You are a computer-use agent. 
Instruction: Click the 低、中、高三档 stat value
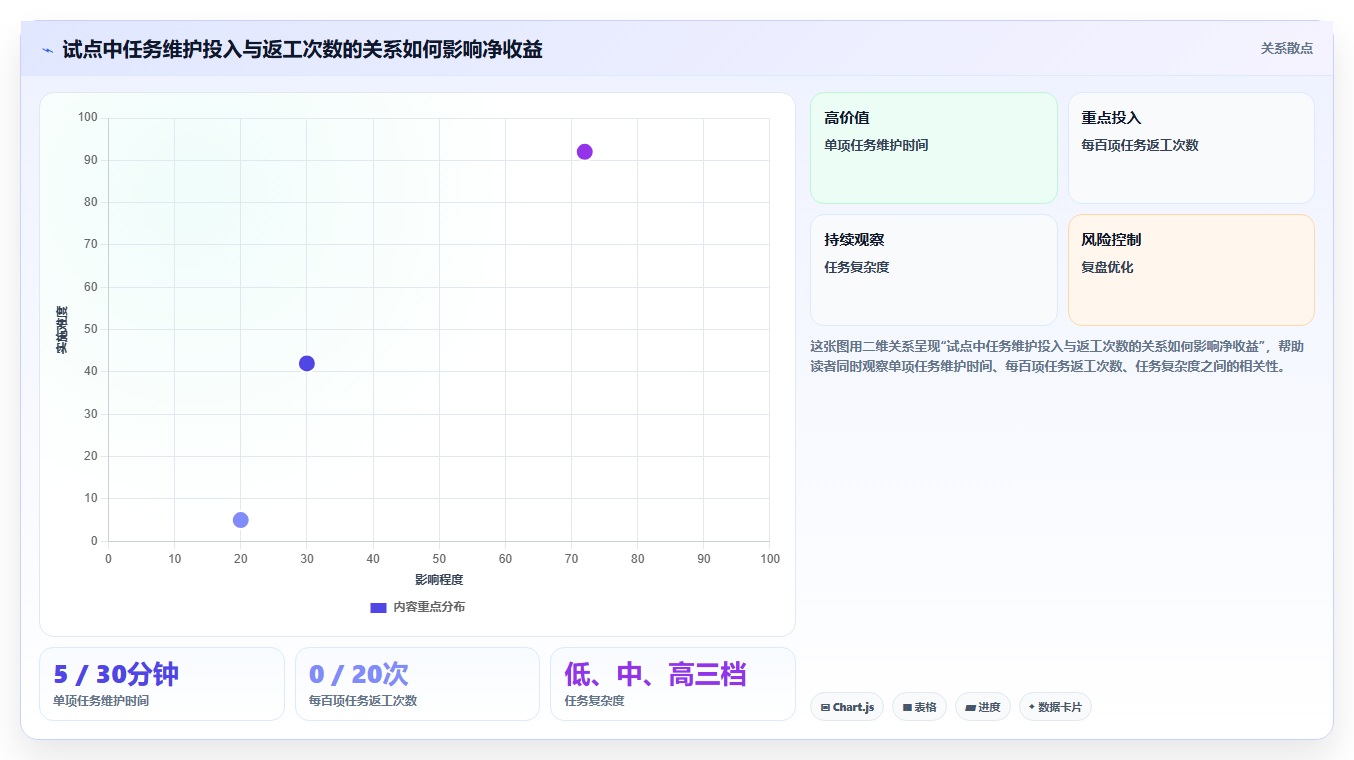click(x=655, y=674)
